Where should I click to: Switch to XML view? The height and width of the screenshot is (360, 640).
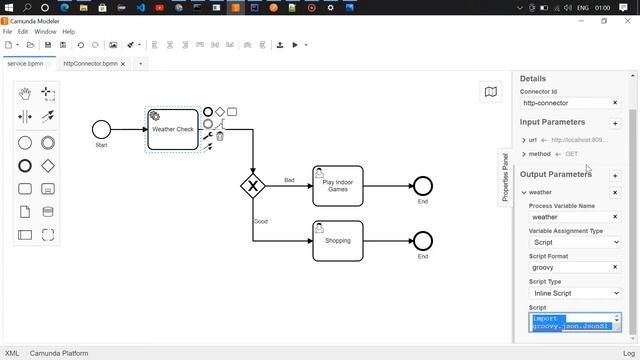[x=12, y=353]
